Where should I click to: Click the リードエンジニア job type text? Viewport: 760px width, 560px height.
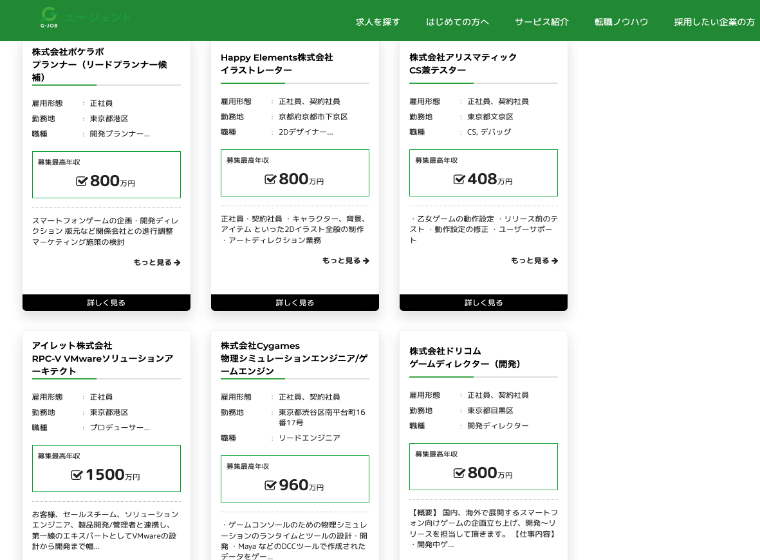tap(309, 438)
